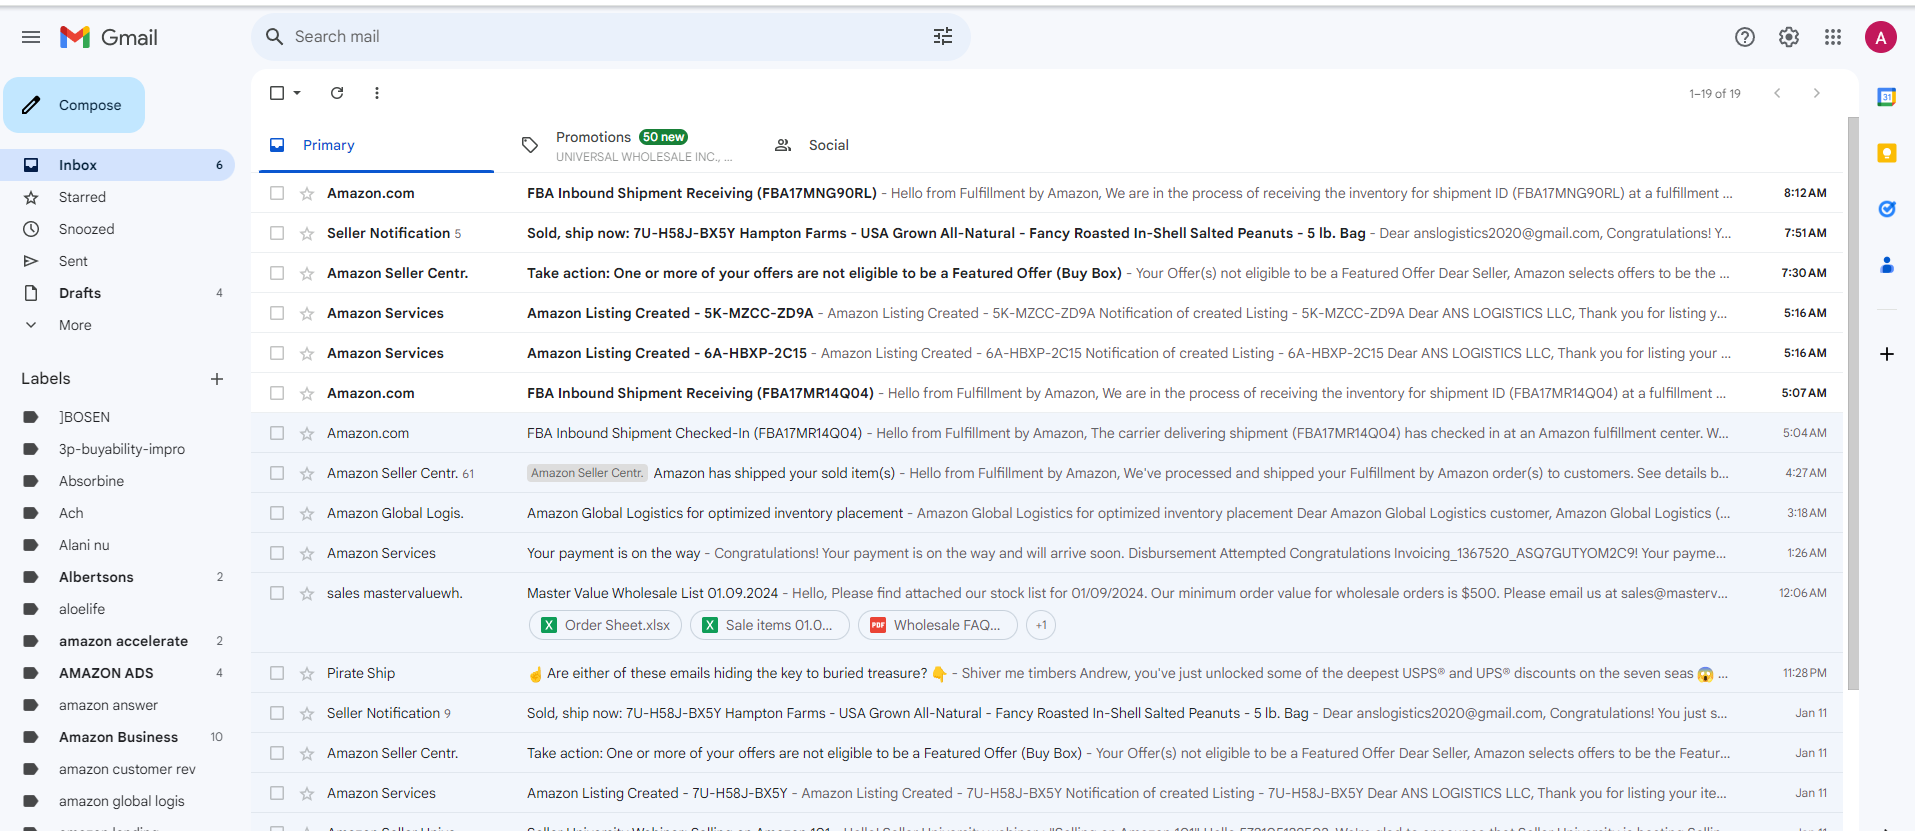Viewport: 1915px width, 831px height.
Task: Refresh the inbox
Action: click(337, 93)
